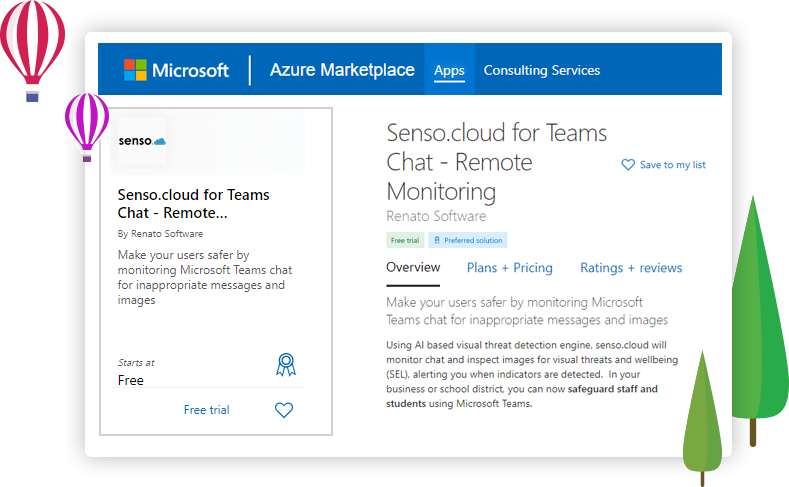This screenshot has width=789, height=487.
Task: Click the 'Free' price on the card
Action: click(x=130, y=380)
